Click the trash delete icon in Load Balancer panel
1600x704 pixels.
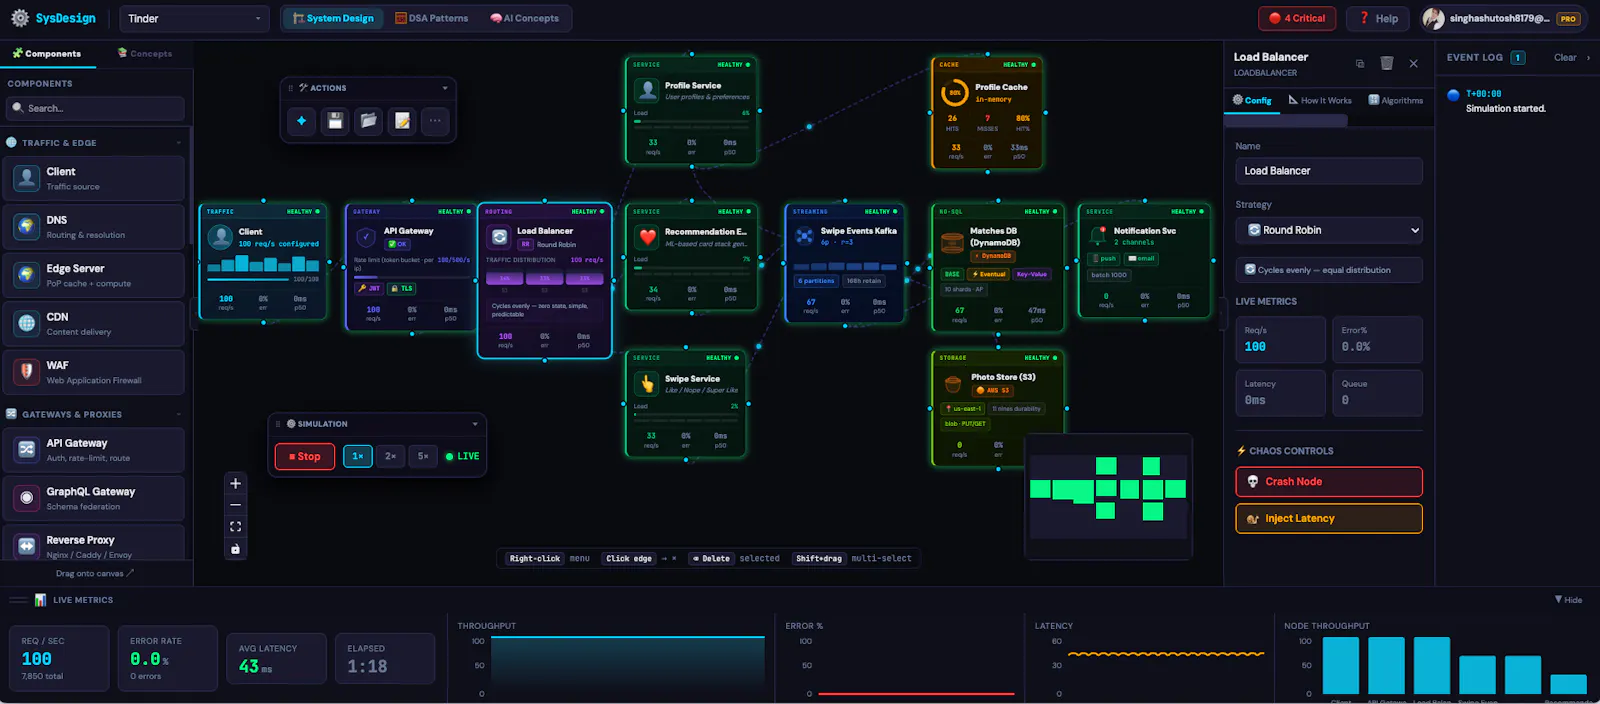coord(1387,63)
